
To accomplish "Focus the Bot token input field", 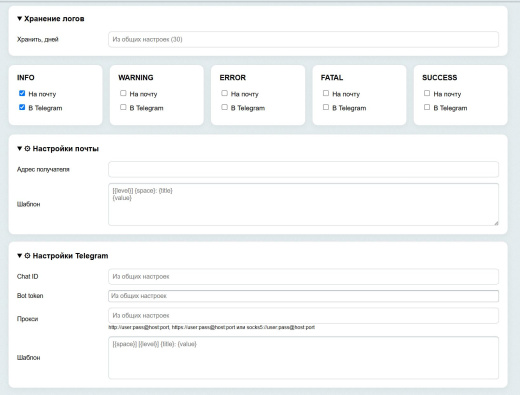I will click(x=303, y=296).
